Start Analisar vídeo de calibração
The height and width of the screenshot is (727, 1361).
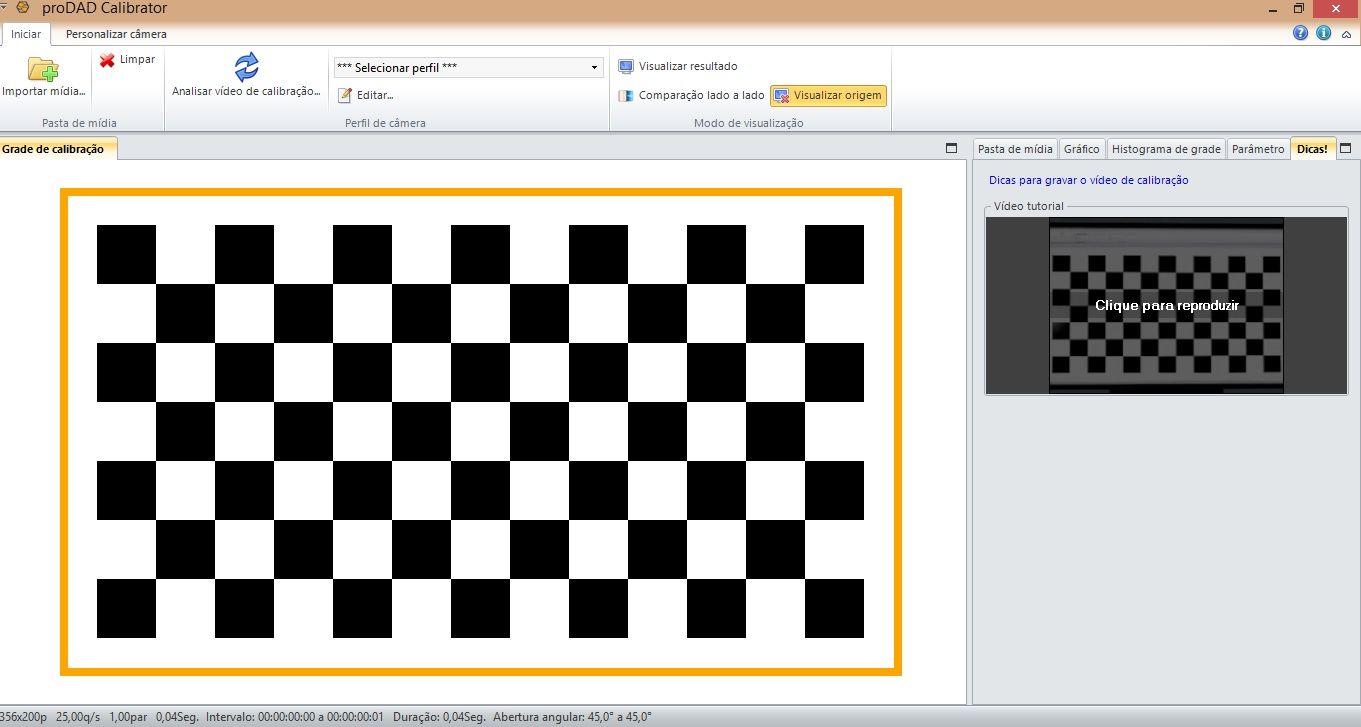(246, 68)
